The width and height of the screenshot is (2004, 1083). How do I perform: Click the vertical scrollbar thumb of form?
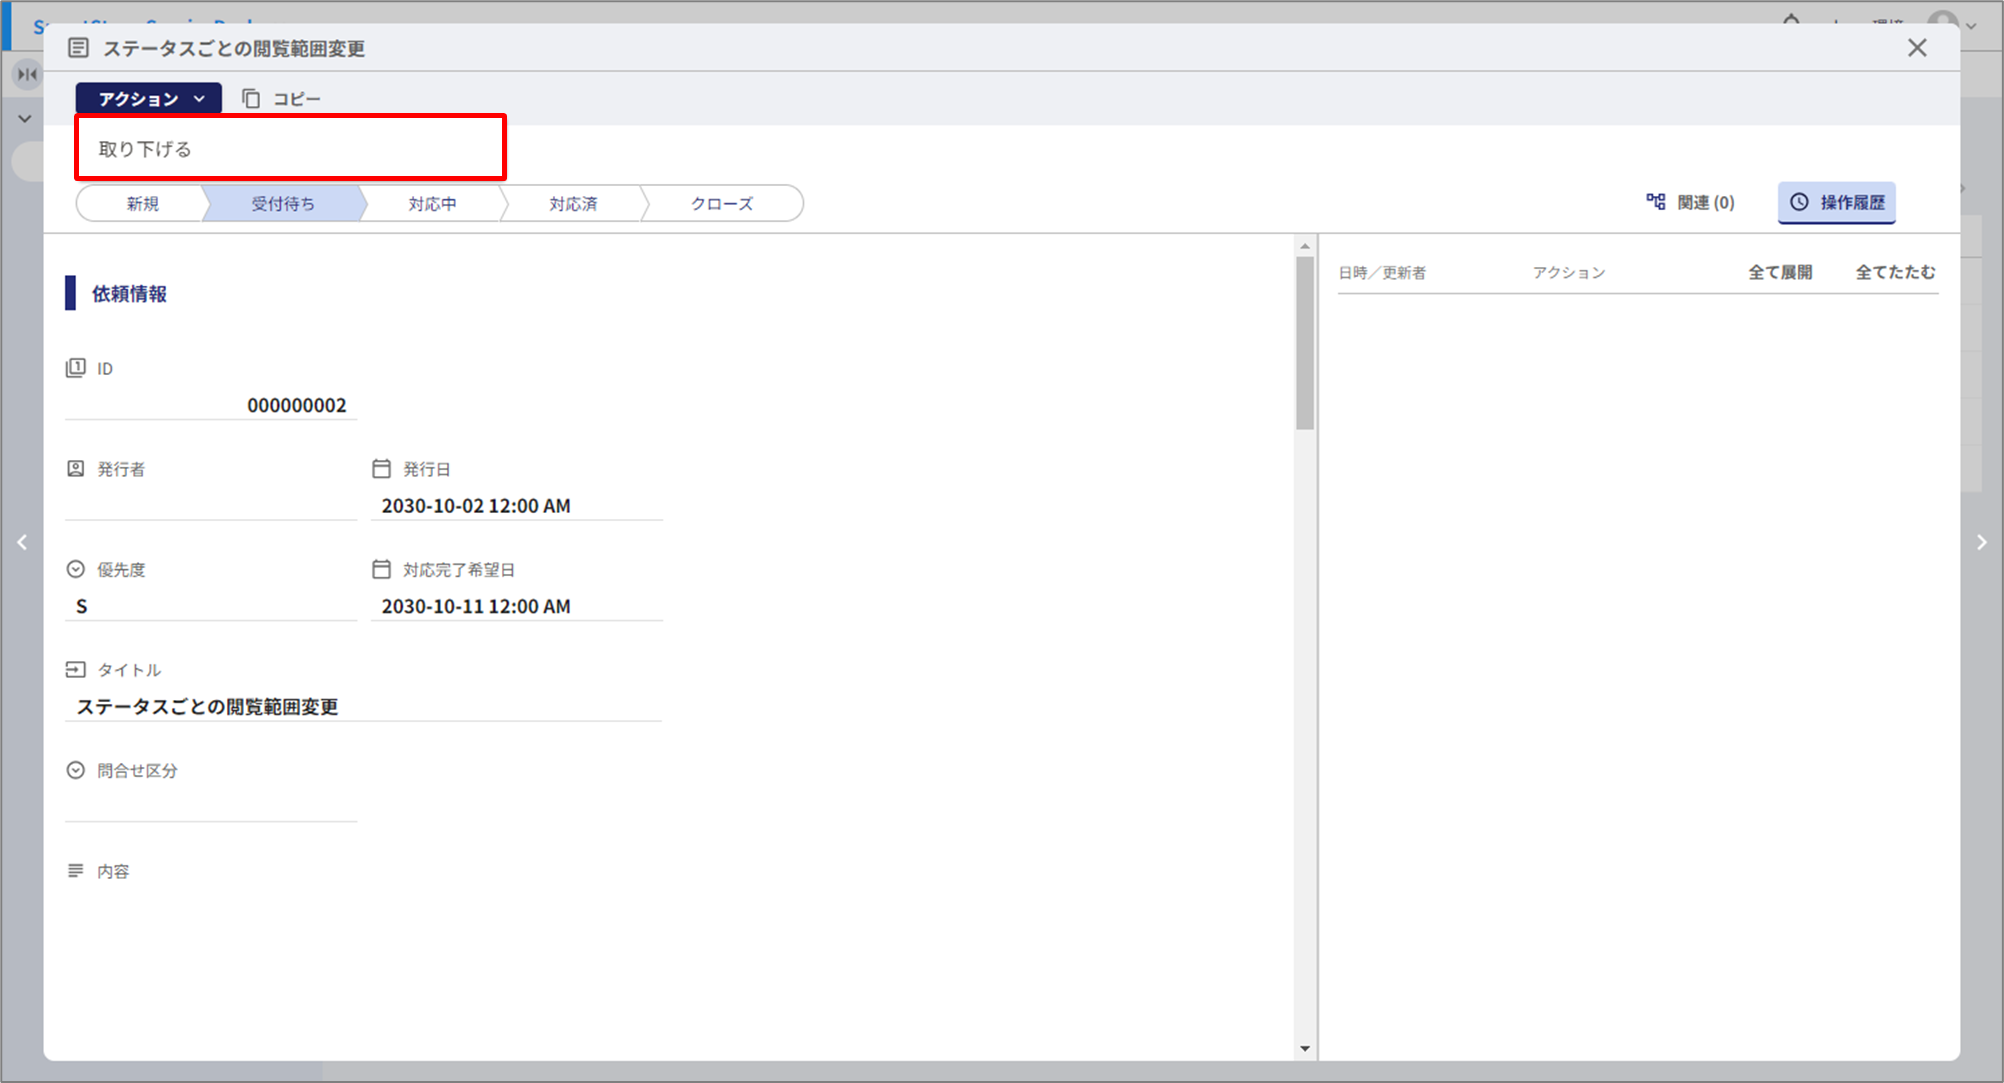(x=1304, y=342)
